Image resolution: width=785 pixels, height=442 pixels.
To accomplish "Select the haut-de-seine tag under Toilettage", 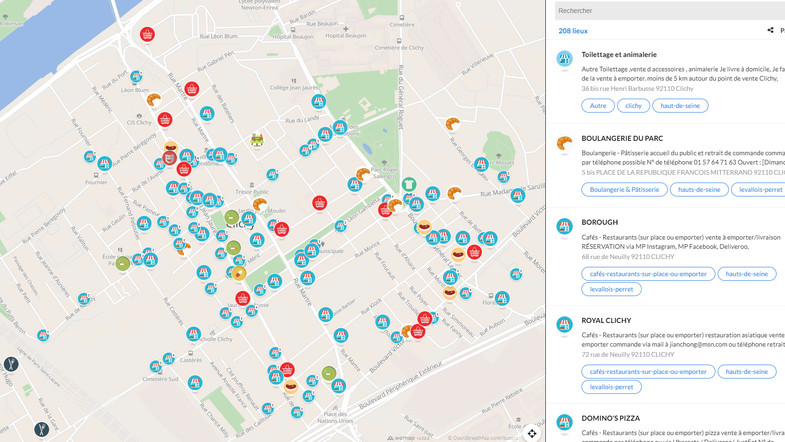I will point(680,106).
